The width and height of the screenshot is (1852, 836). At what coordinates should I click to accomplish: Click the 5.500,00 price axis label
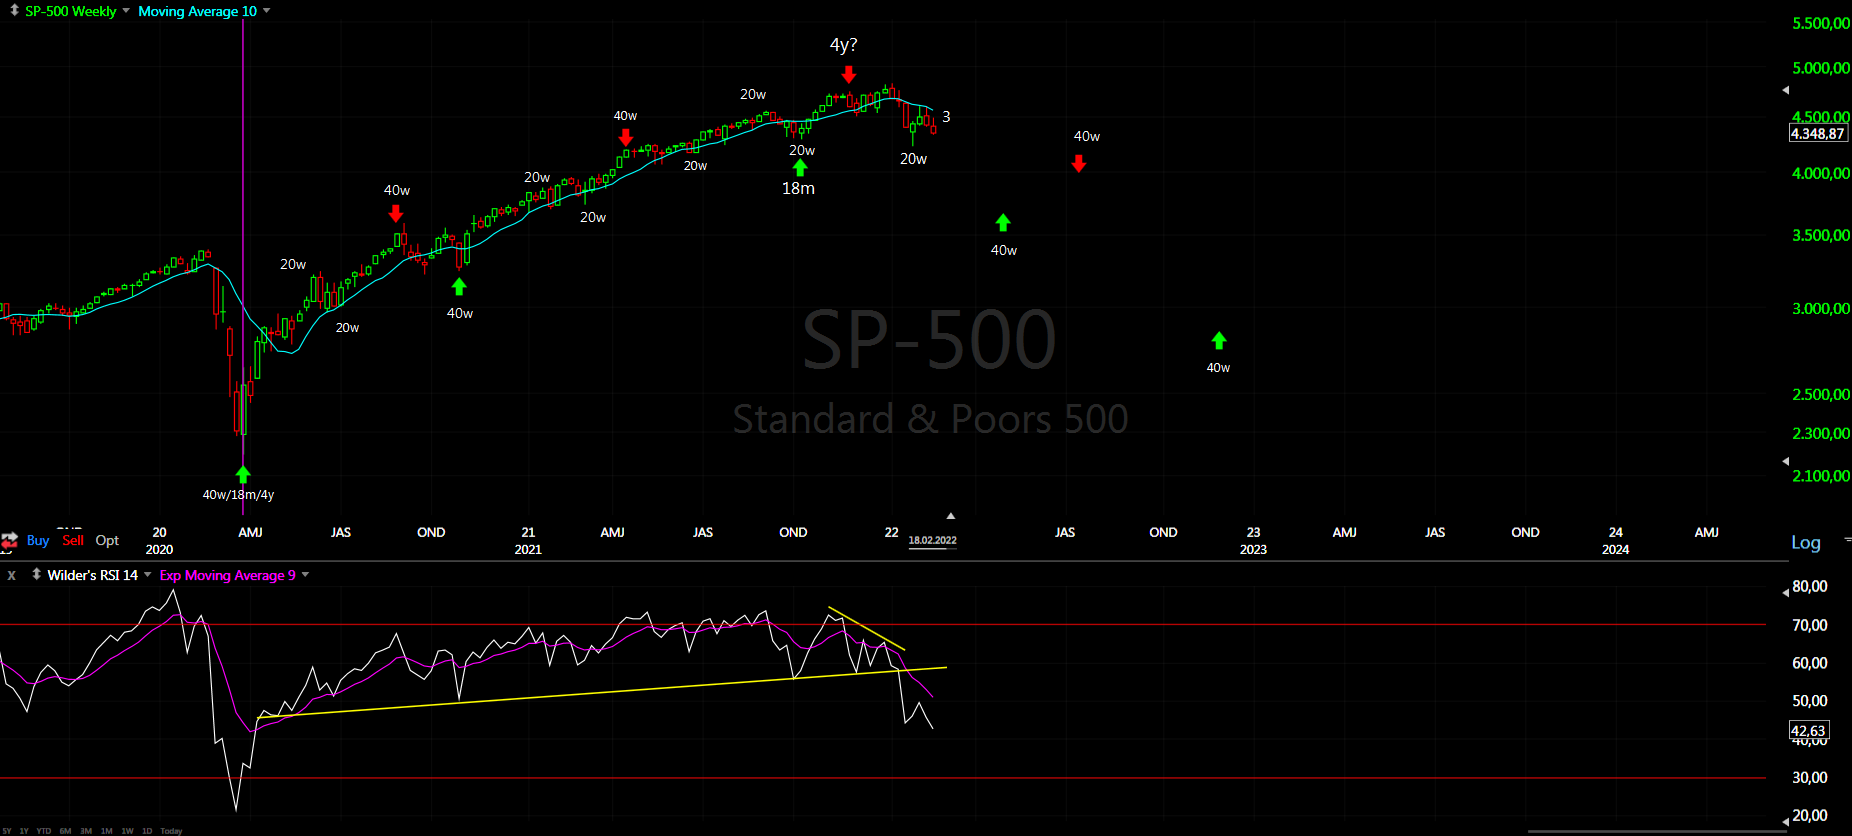(x=1820, y=23)
